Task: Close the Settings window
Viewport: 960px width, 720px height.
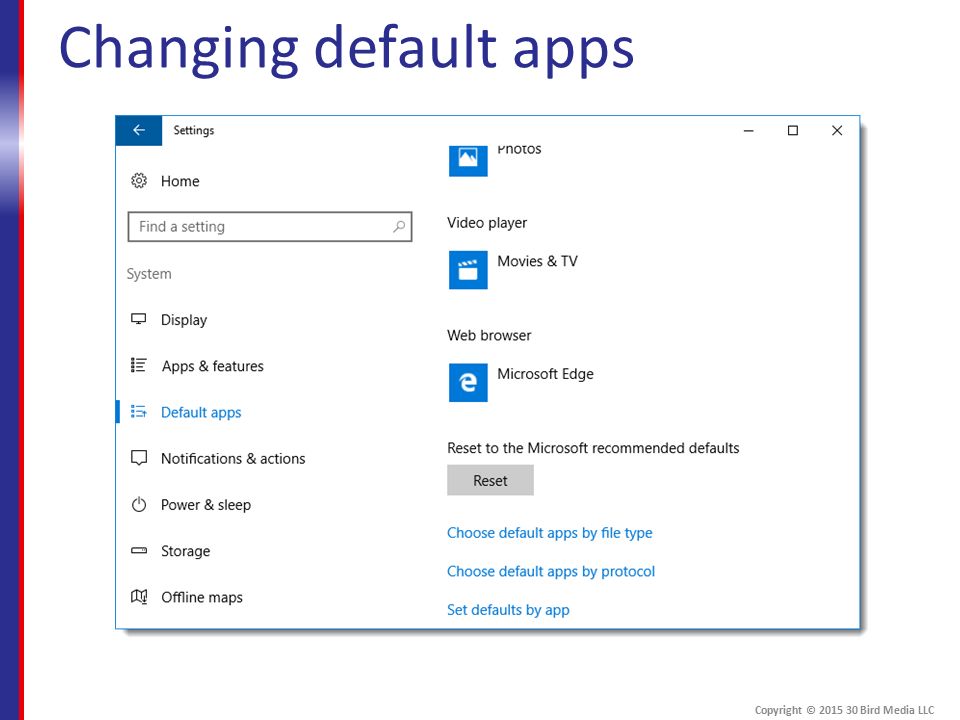Action: (x=837, y=130)
